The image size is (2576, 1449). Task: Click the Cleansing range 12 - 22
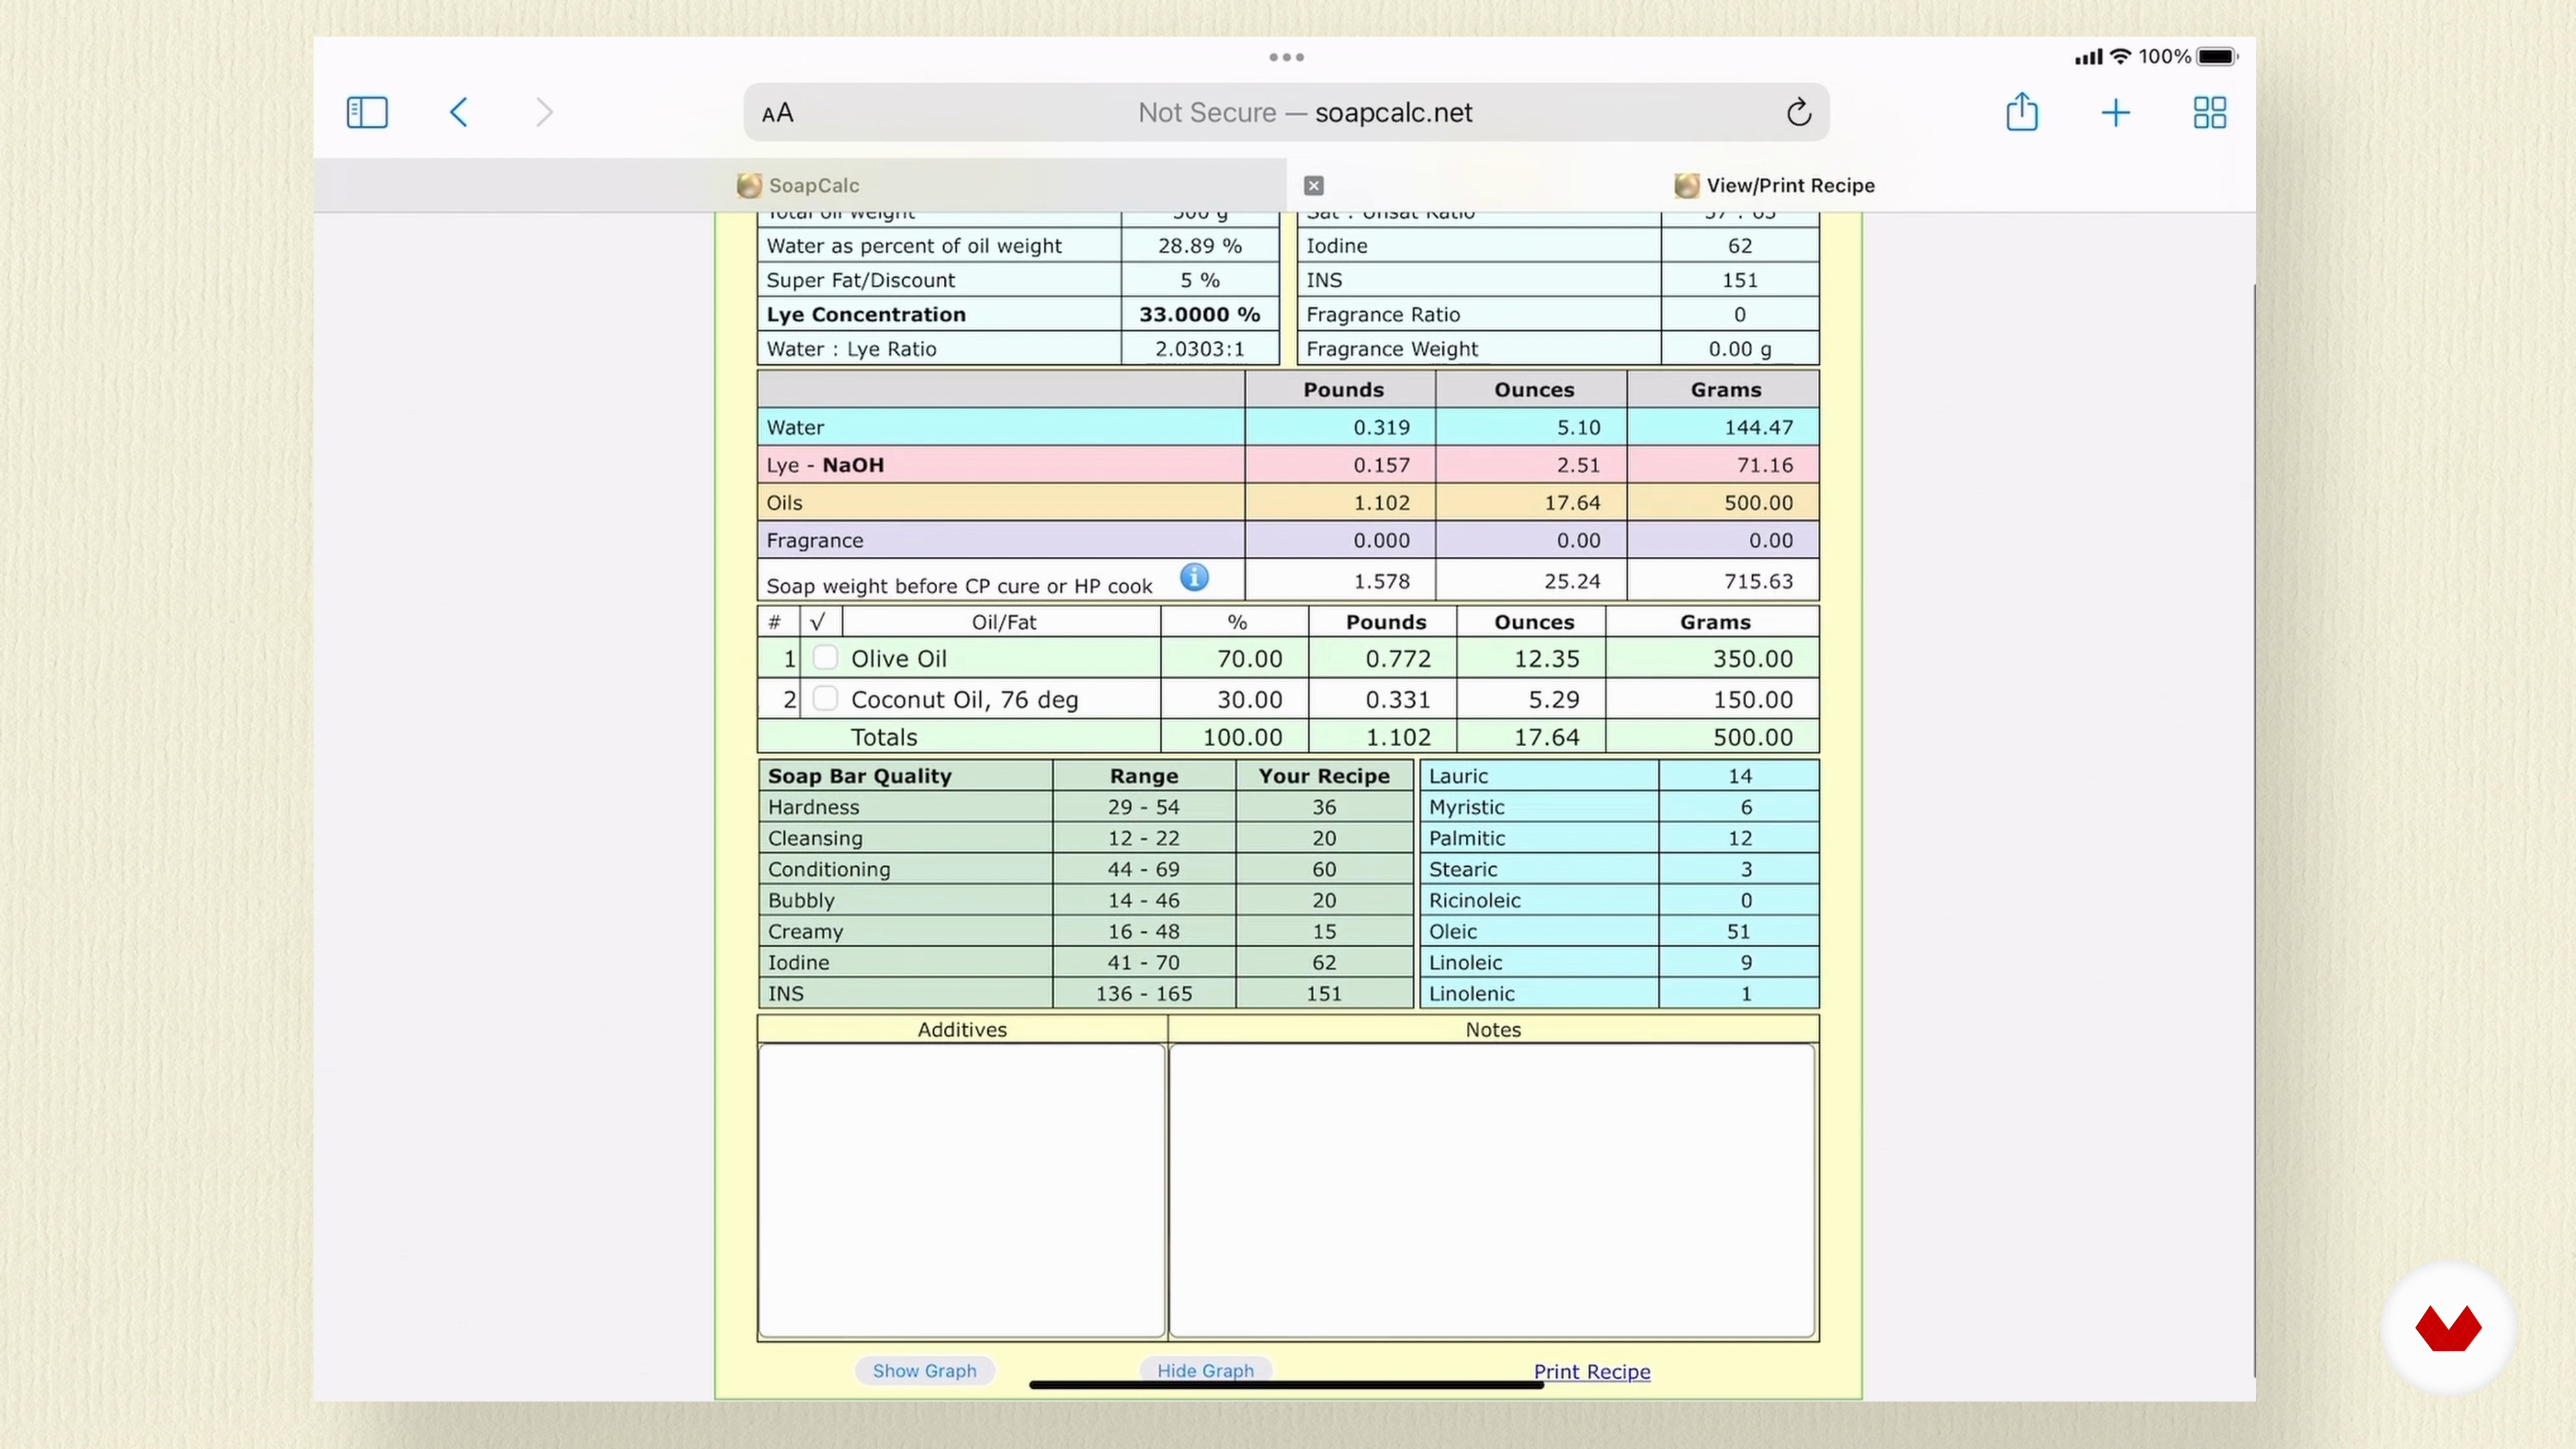(1143, 838)
